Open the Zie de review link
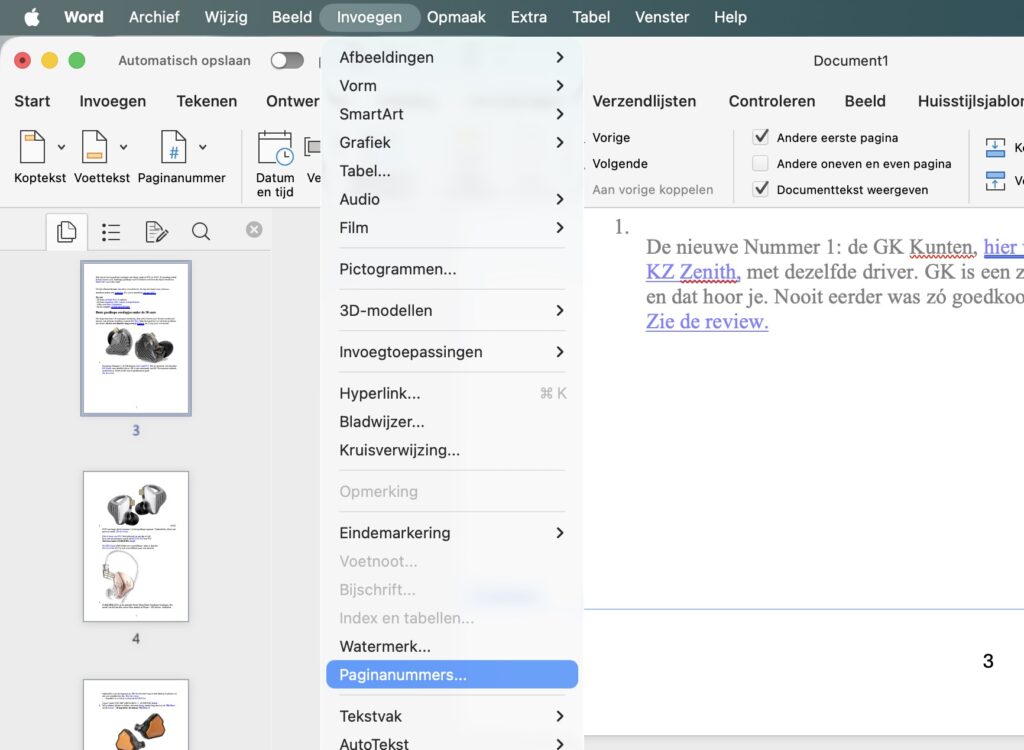Image resolution: width=1024 pixels, height=750 pixels. click(707, 321)
